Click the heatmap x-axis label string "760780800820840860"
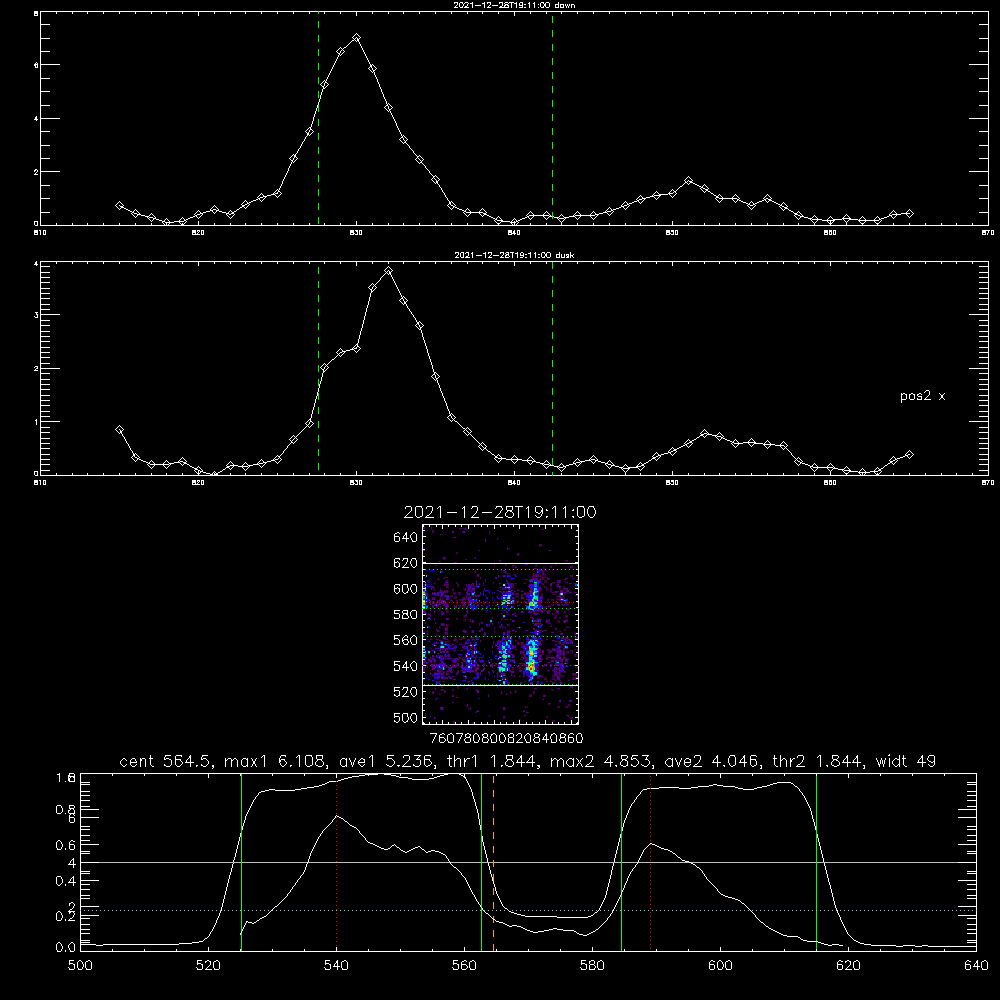The image size is (1000, 1000). [x=506, y=738]
